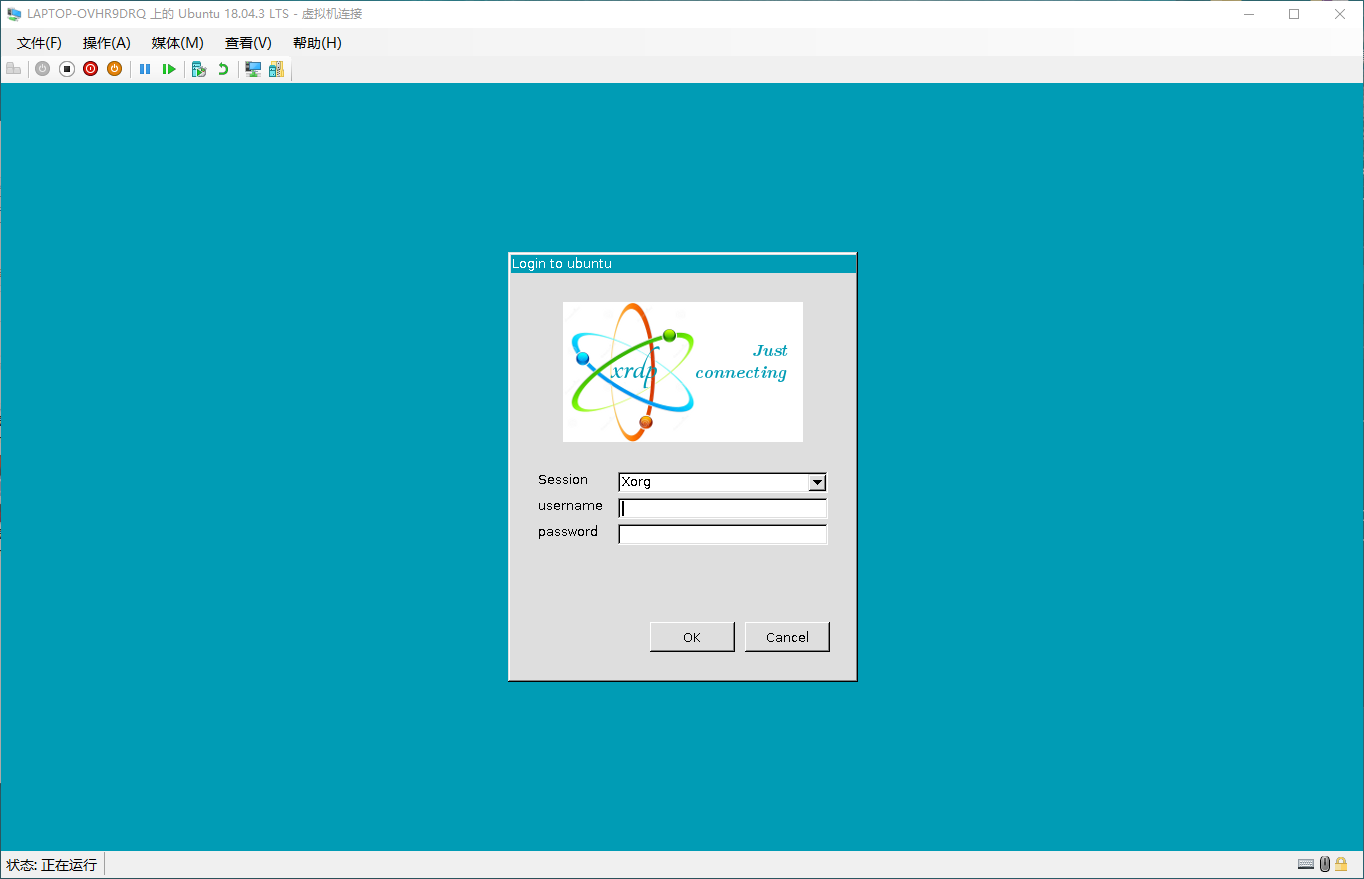Click the VM connection icon in title bar
The image size is (1364, 879).
(14, 14)
